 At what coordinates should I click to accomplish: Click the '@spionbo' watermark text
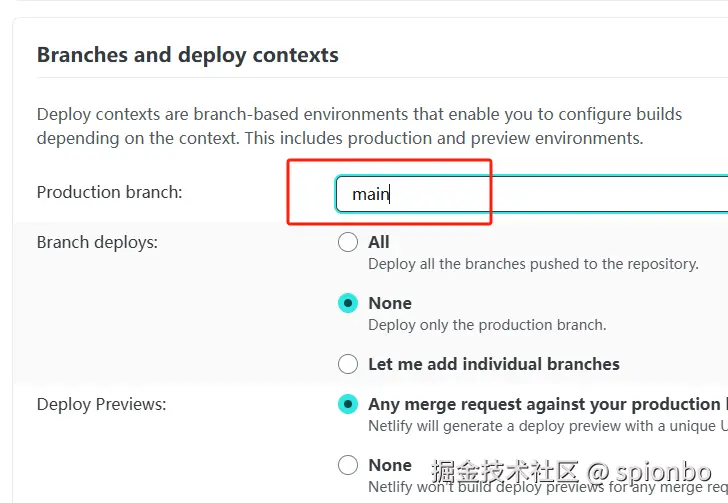coord(649,472)
